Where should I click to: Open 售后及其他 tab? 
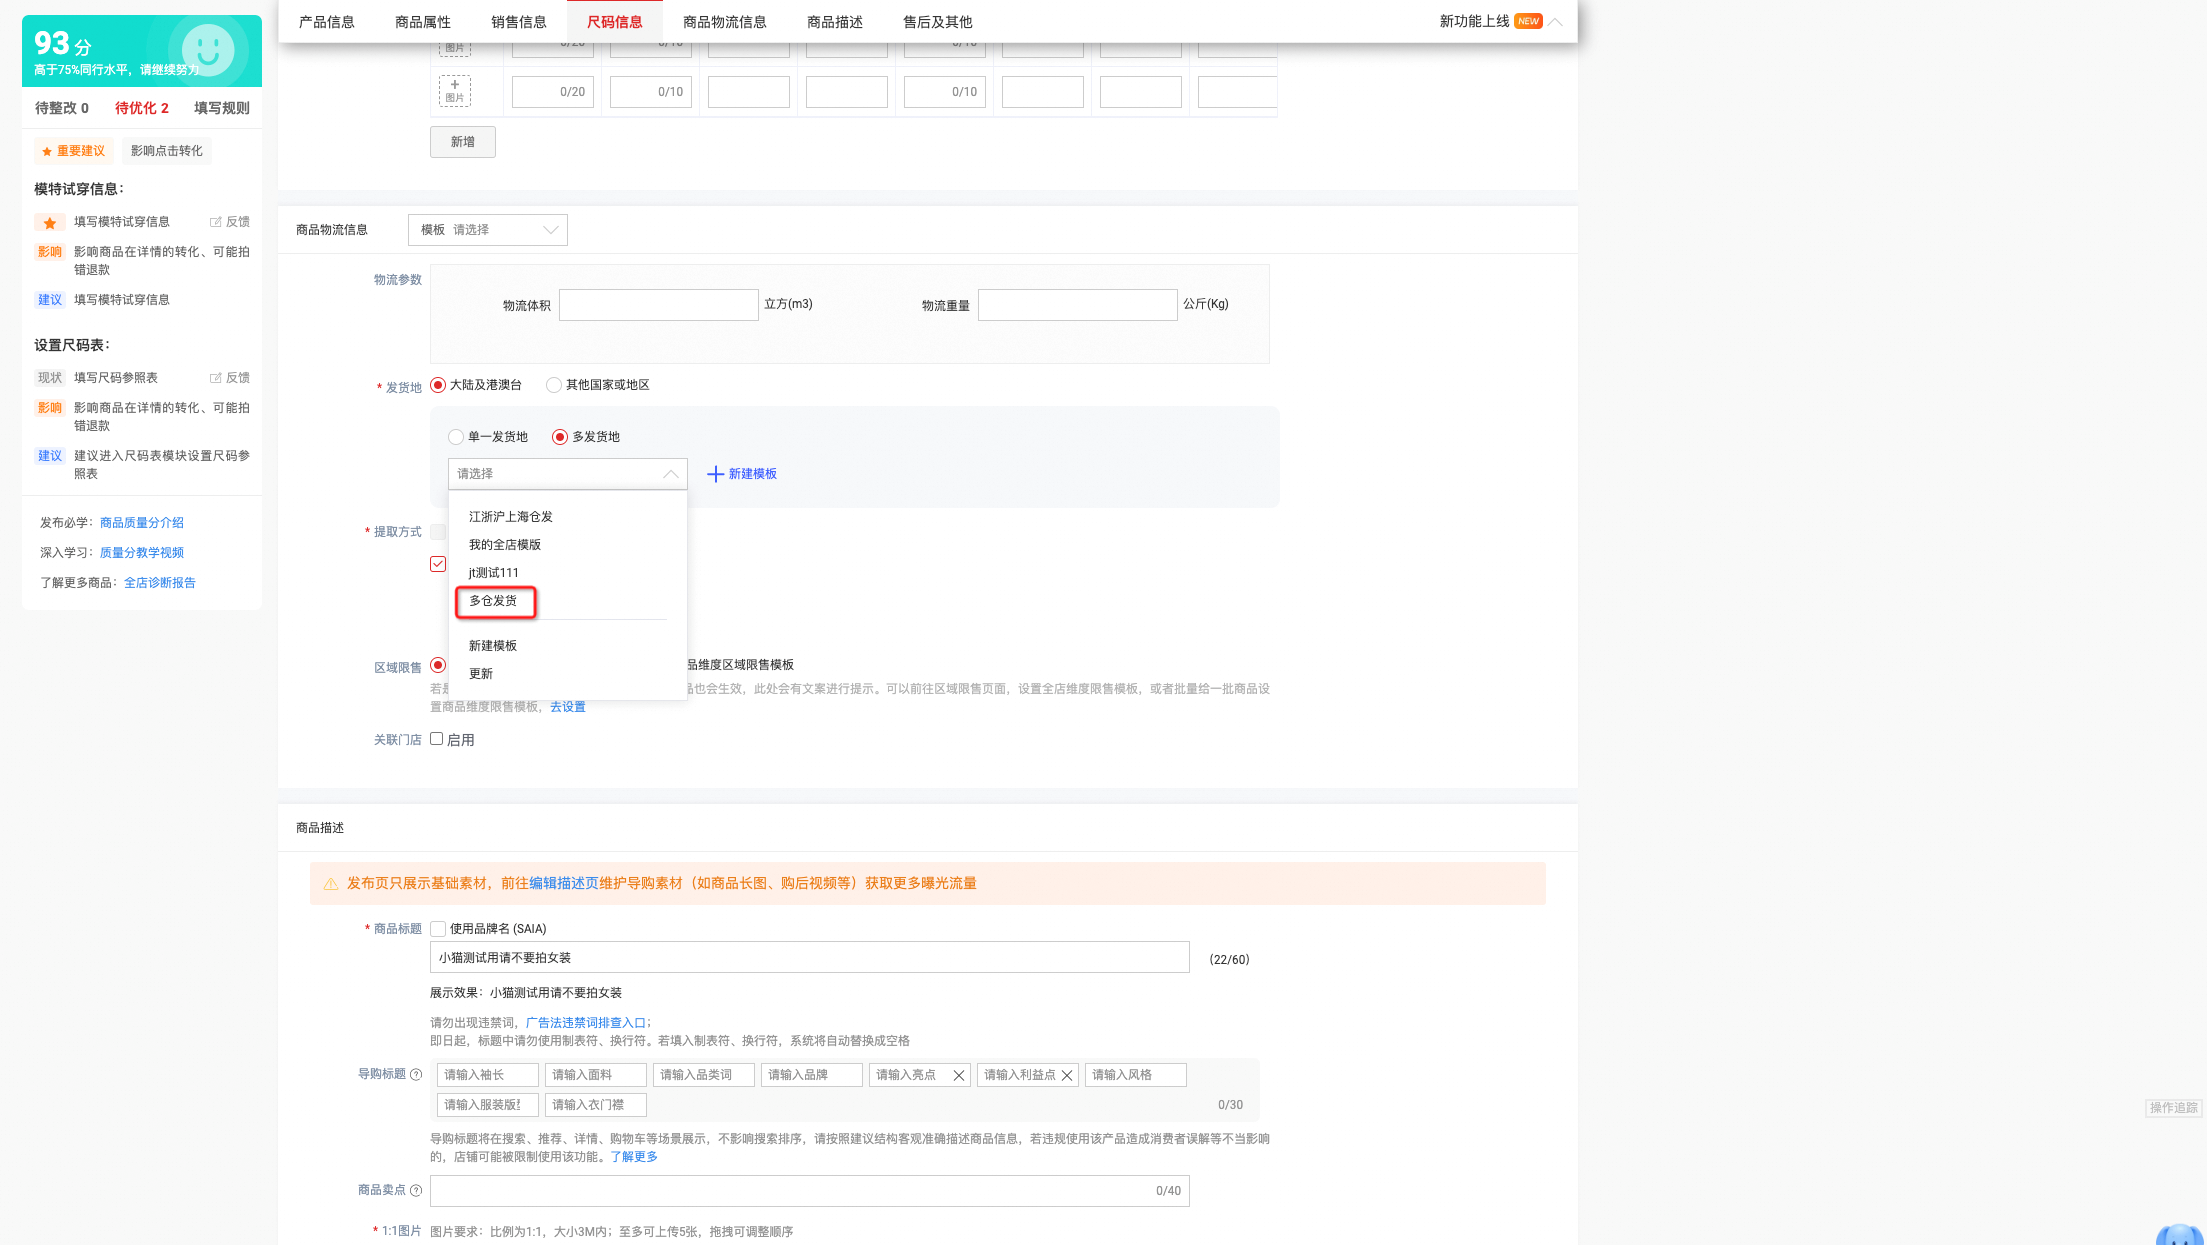(x=938, y=21)
